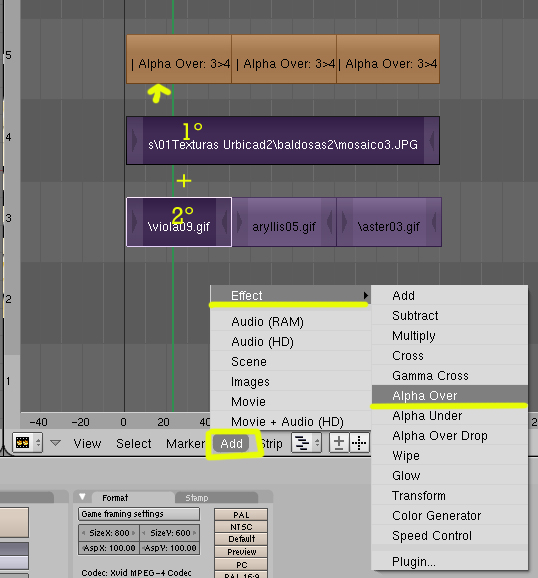
Task: Choose Movie from the Add menu
Action: [x=291, y=401]
